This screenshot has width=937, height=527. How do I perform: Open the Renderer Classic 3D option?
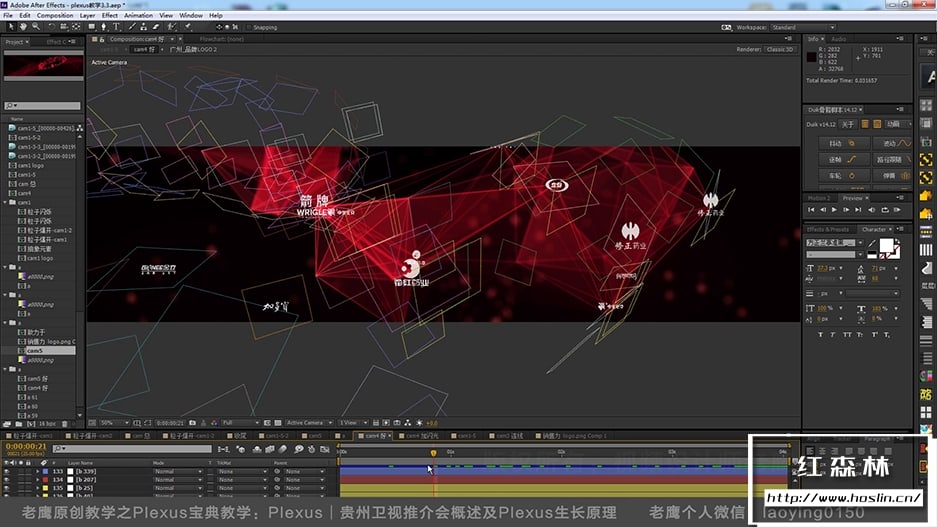tap(780, 50)
